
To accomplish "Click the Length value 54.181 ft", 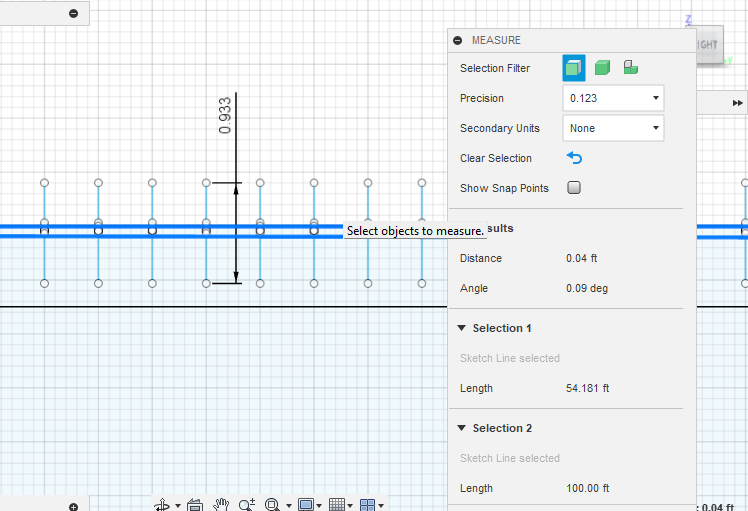I will 587,388.
